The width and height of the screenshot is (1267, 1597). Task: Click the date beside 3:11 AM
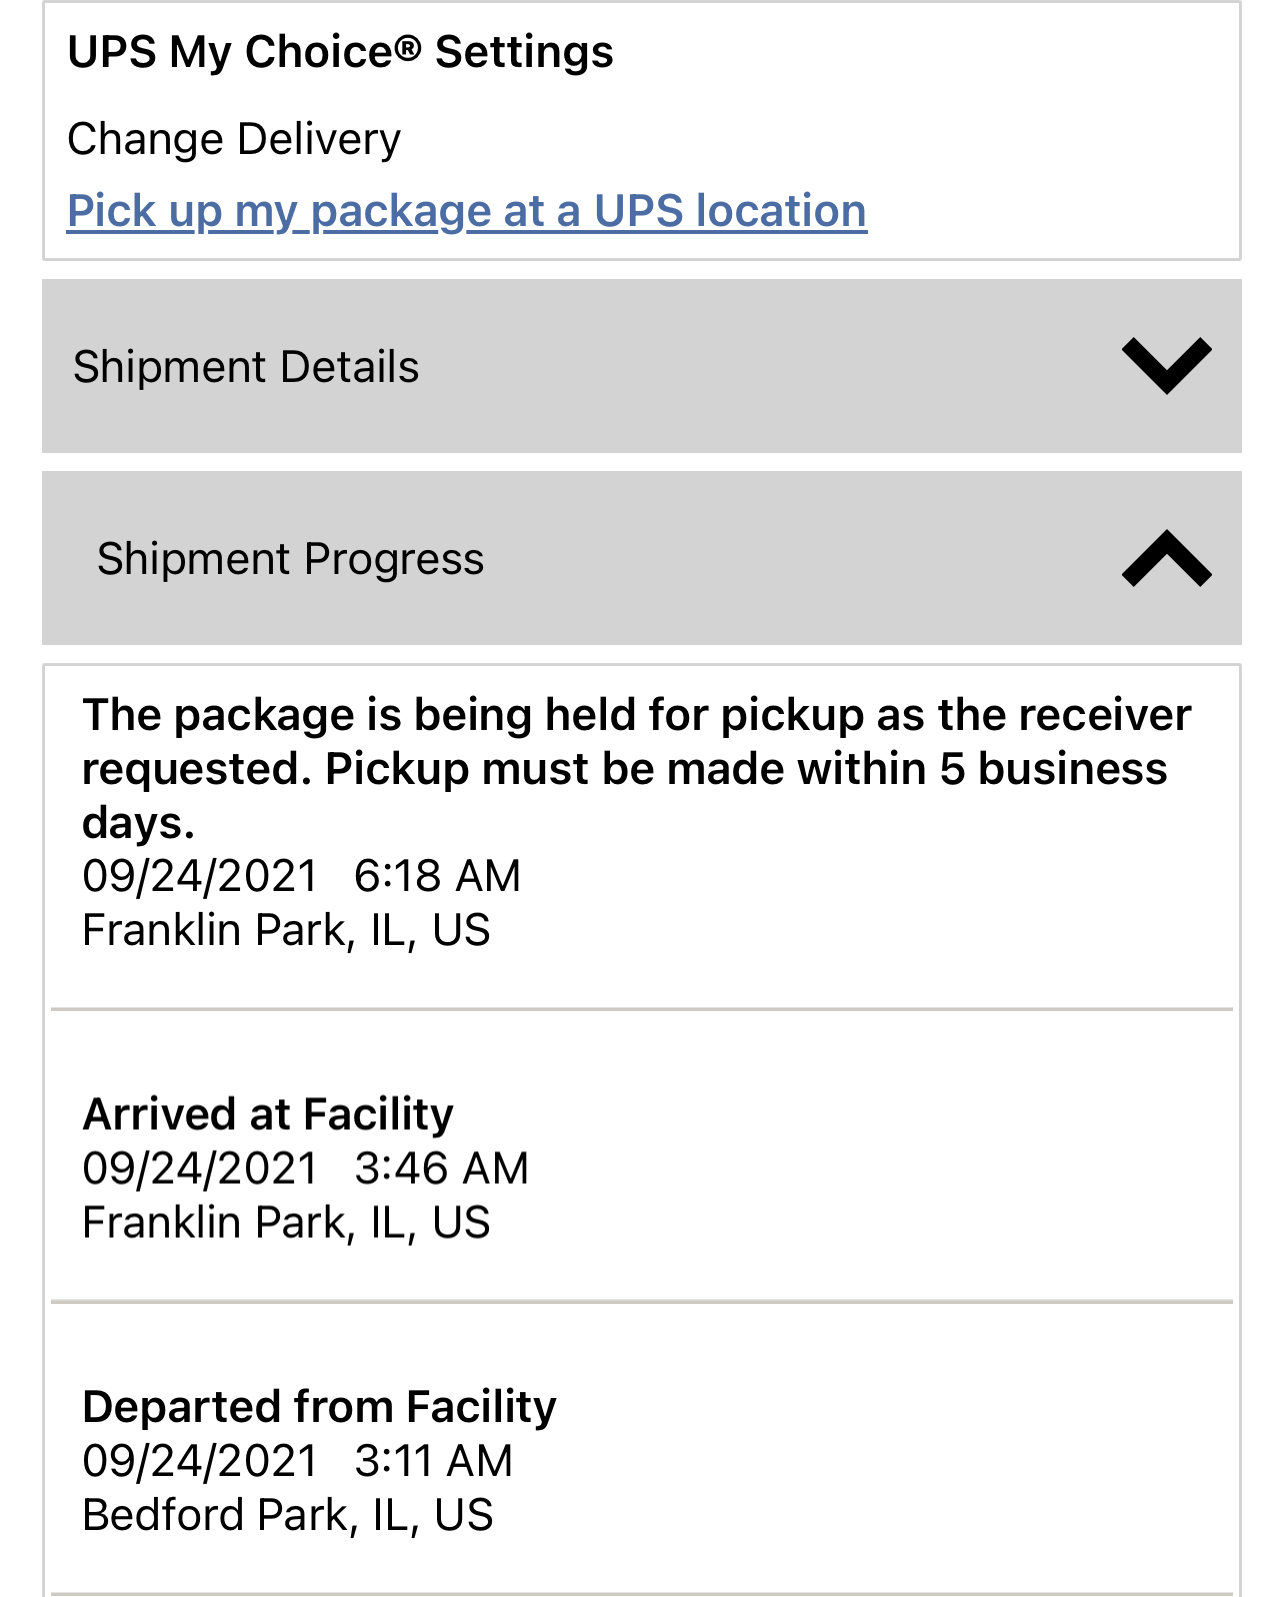200,1461
